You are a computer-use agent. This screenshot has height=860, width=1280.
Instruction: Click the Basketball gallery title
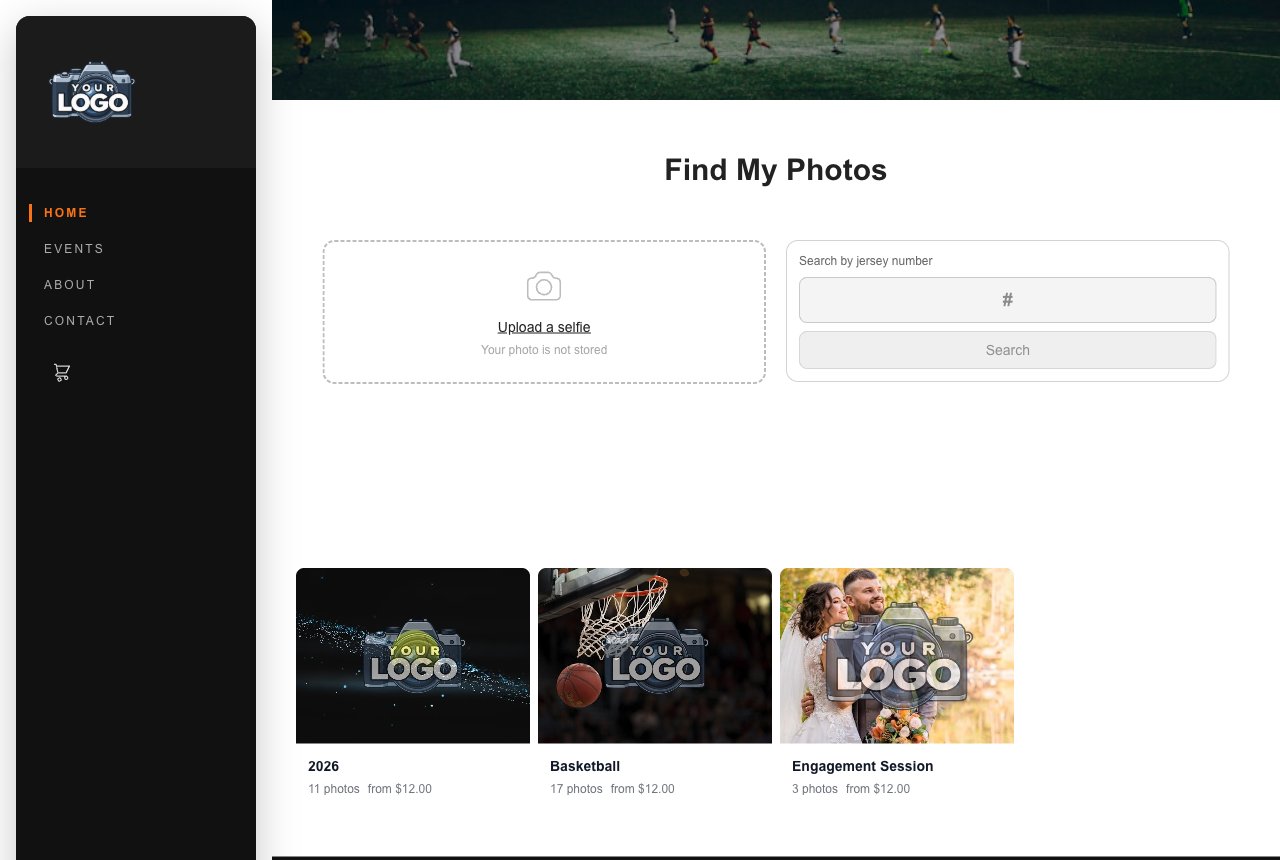(x=585, y=766)
